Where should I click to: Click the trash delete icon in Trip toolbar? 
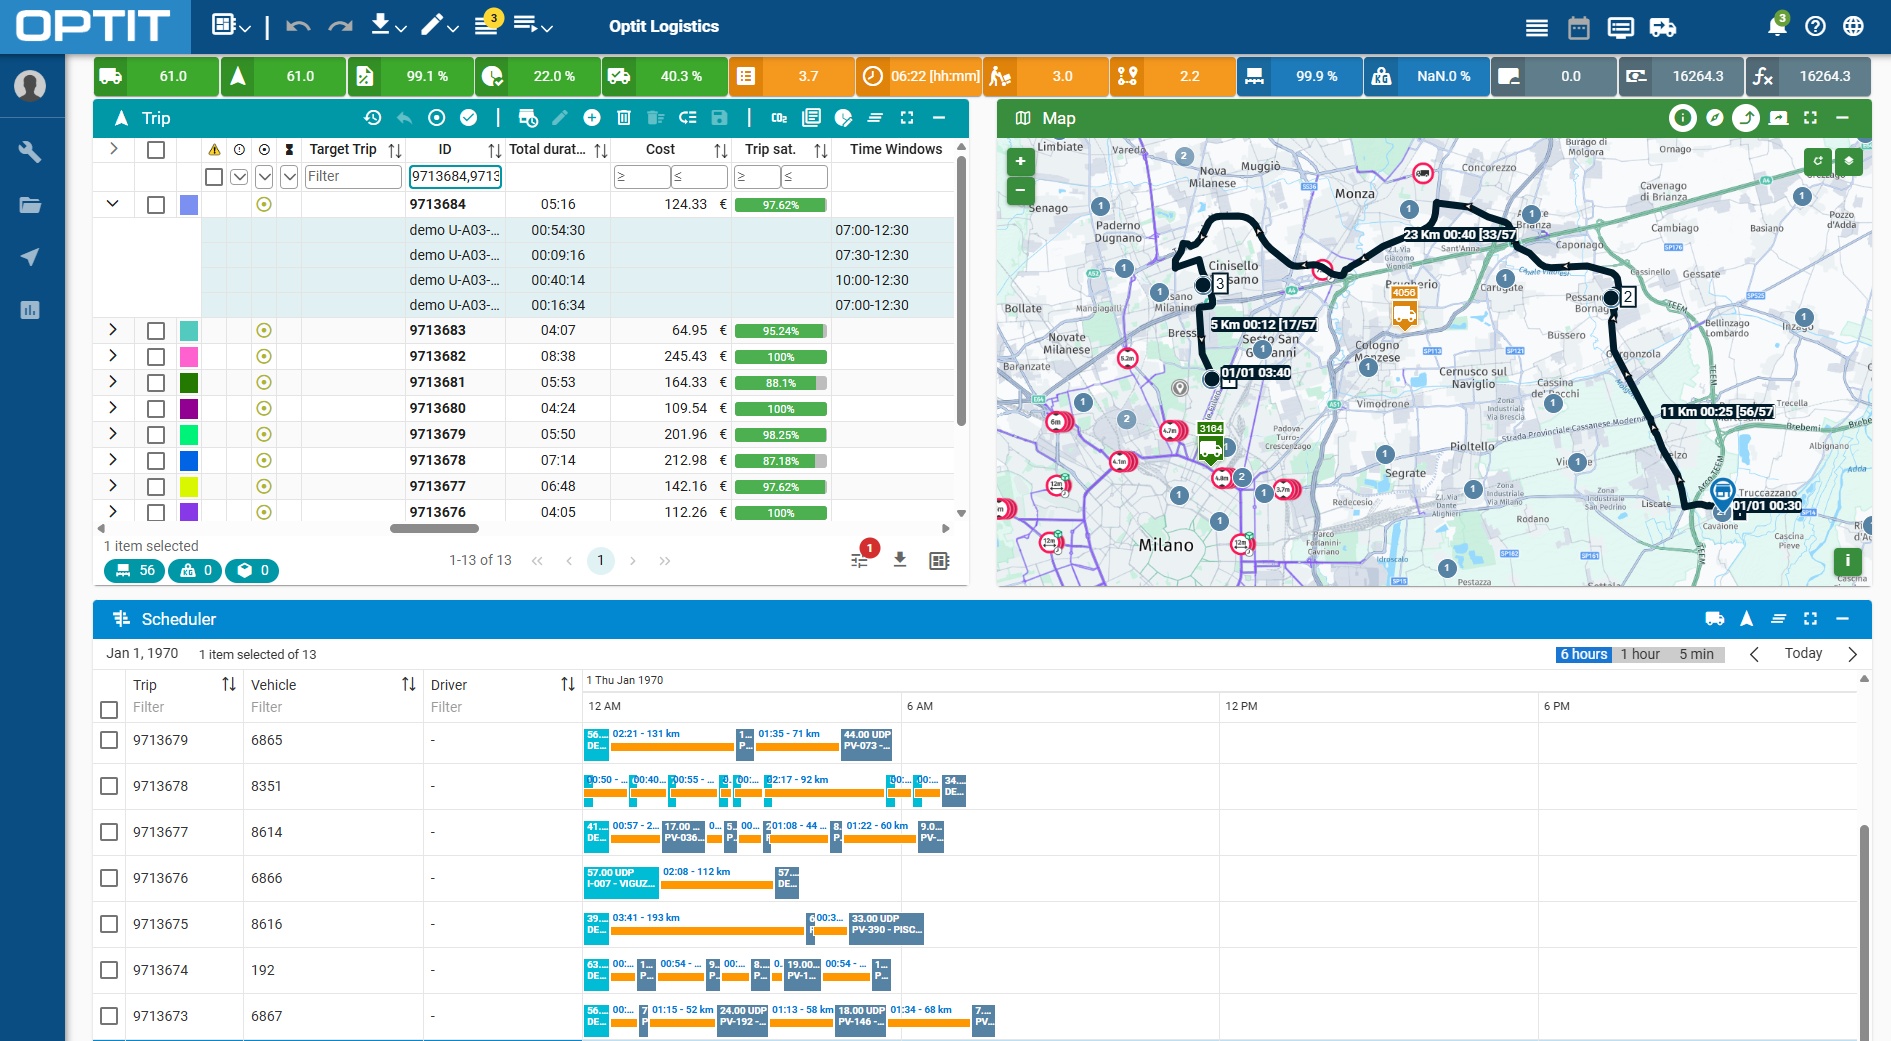click(624, 118)
